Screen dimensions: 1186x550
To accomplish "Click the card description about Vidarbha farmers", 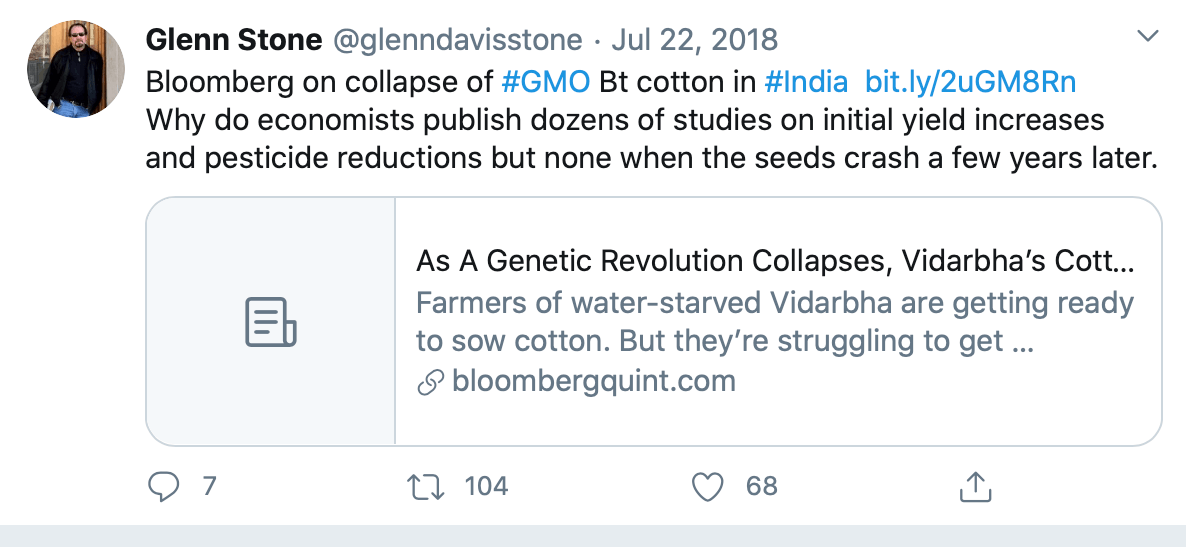I will 775,322.
